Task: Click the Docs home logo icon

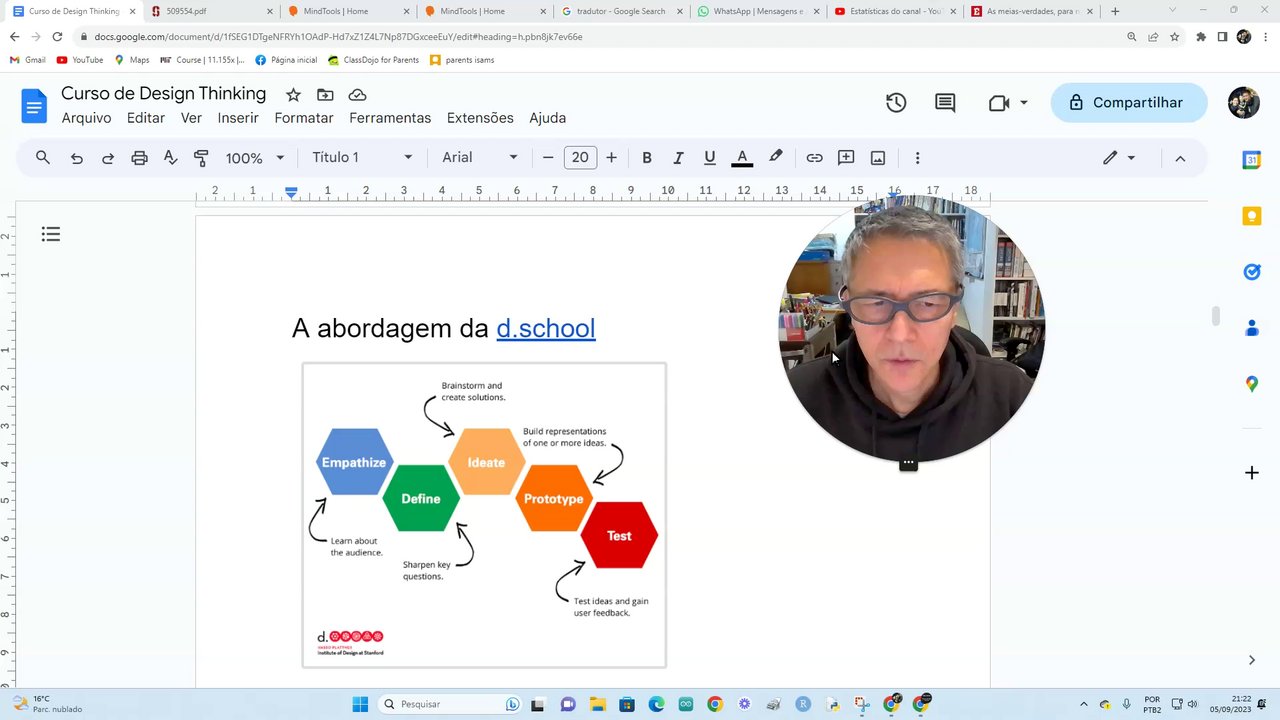Action: click(34, 105)
